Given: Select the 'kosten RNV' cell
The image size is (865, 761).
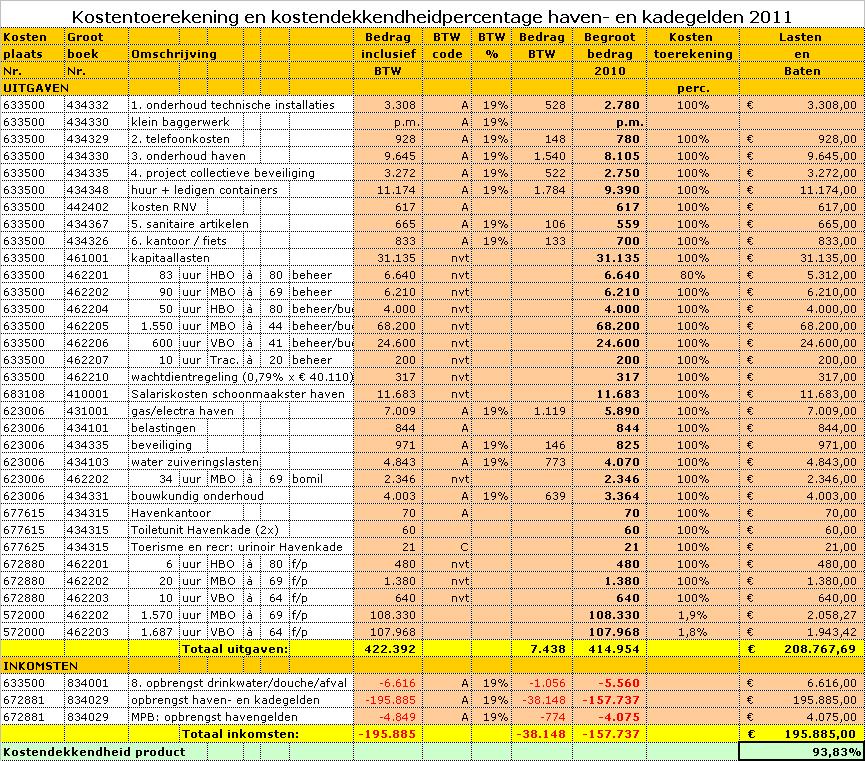Looking at the screenshot, I should 163,207.
